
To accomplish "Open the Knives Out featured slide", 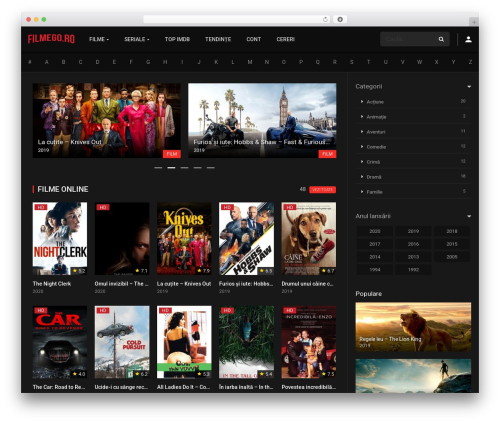I will coord(107,120).
